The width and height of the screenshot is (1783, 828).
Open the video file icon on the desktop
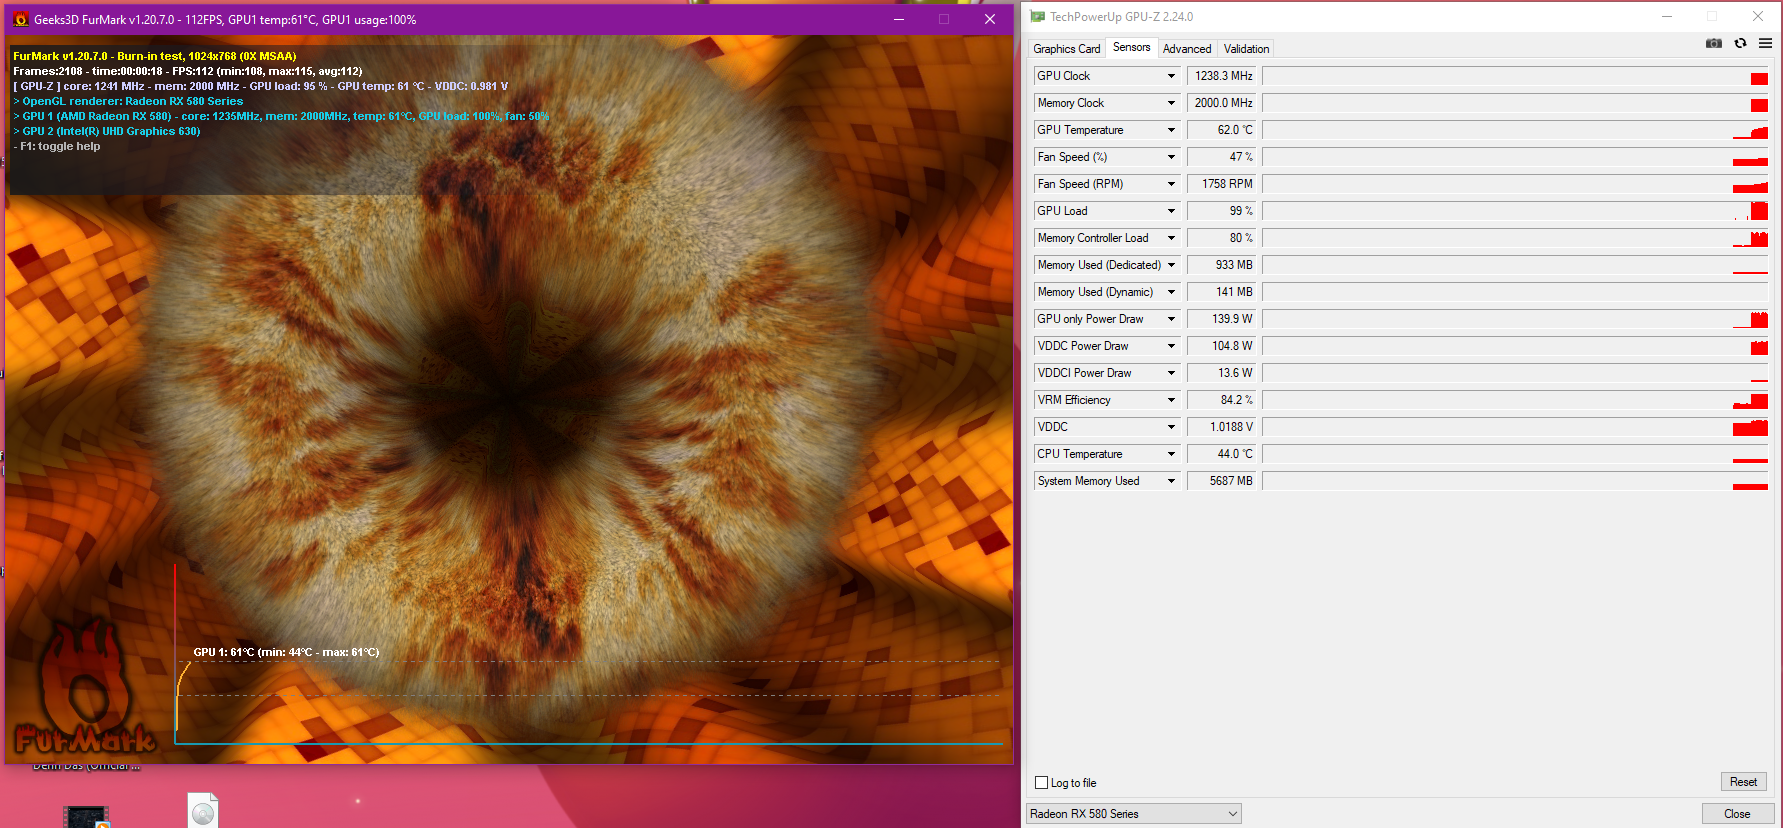pyautogui.click(x=86, y=816)
